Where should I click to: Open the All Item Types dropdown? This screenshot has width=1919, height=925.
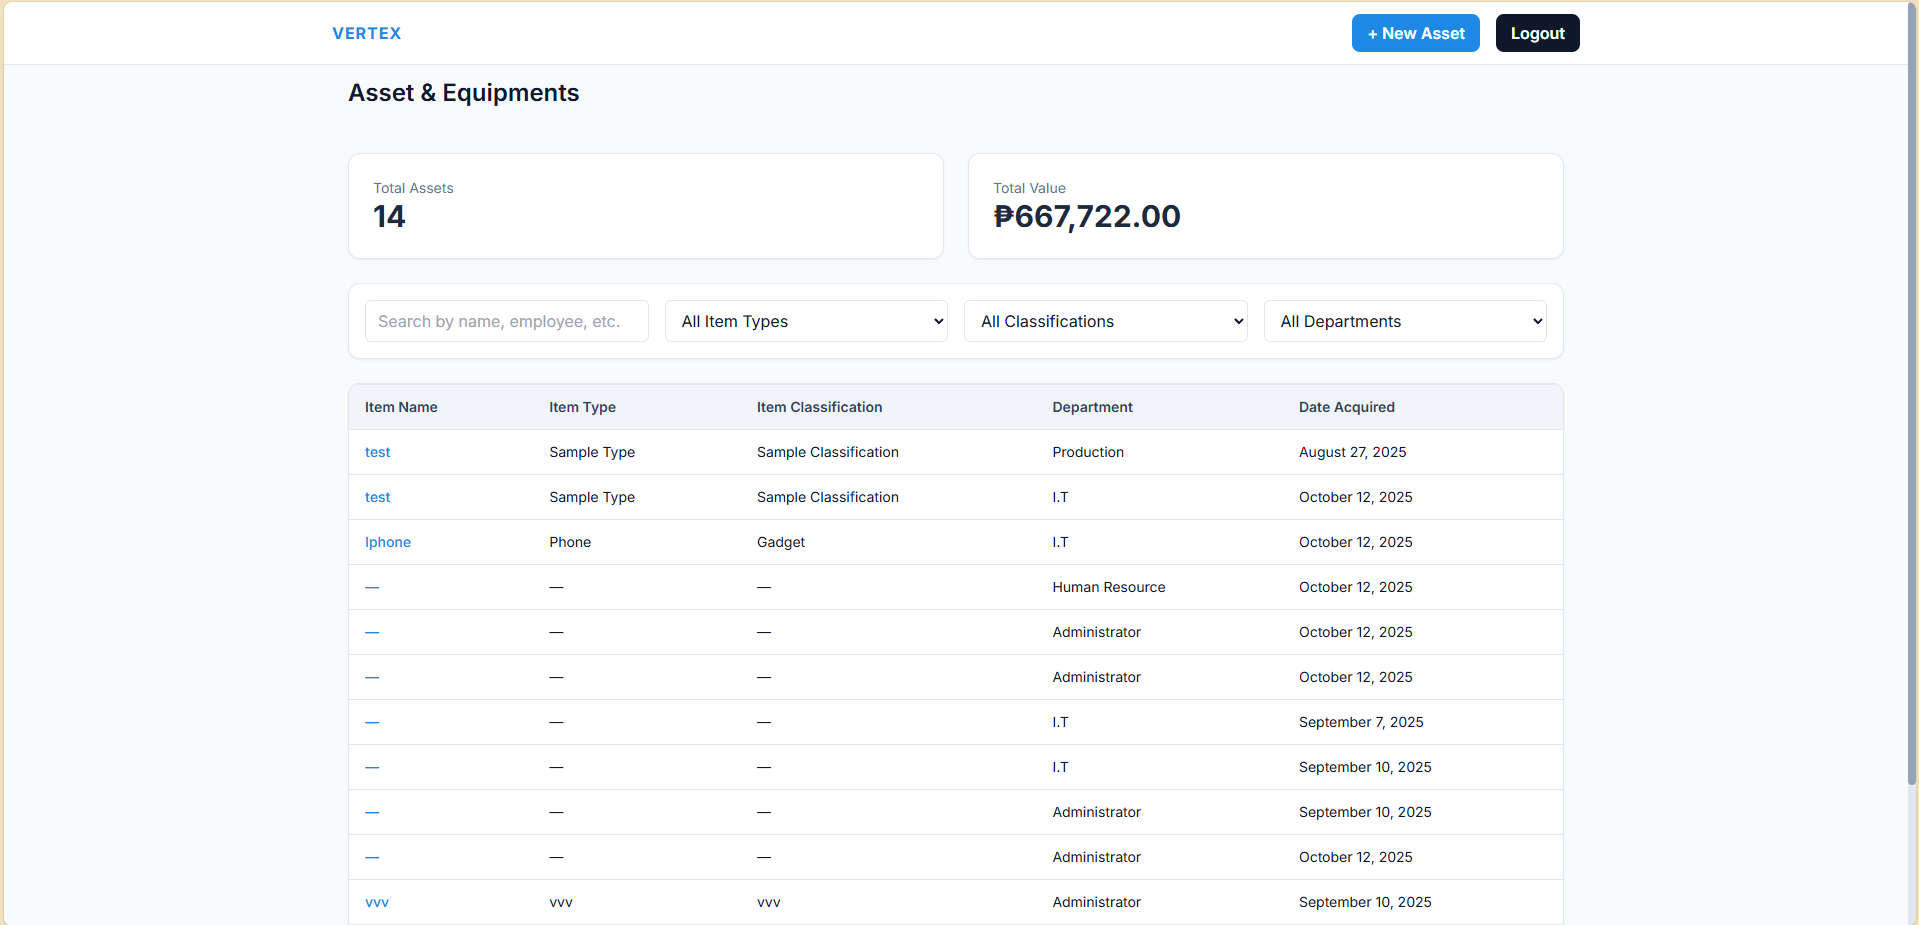coord(806,321)
